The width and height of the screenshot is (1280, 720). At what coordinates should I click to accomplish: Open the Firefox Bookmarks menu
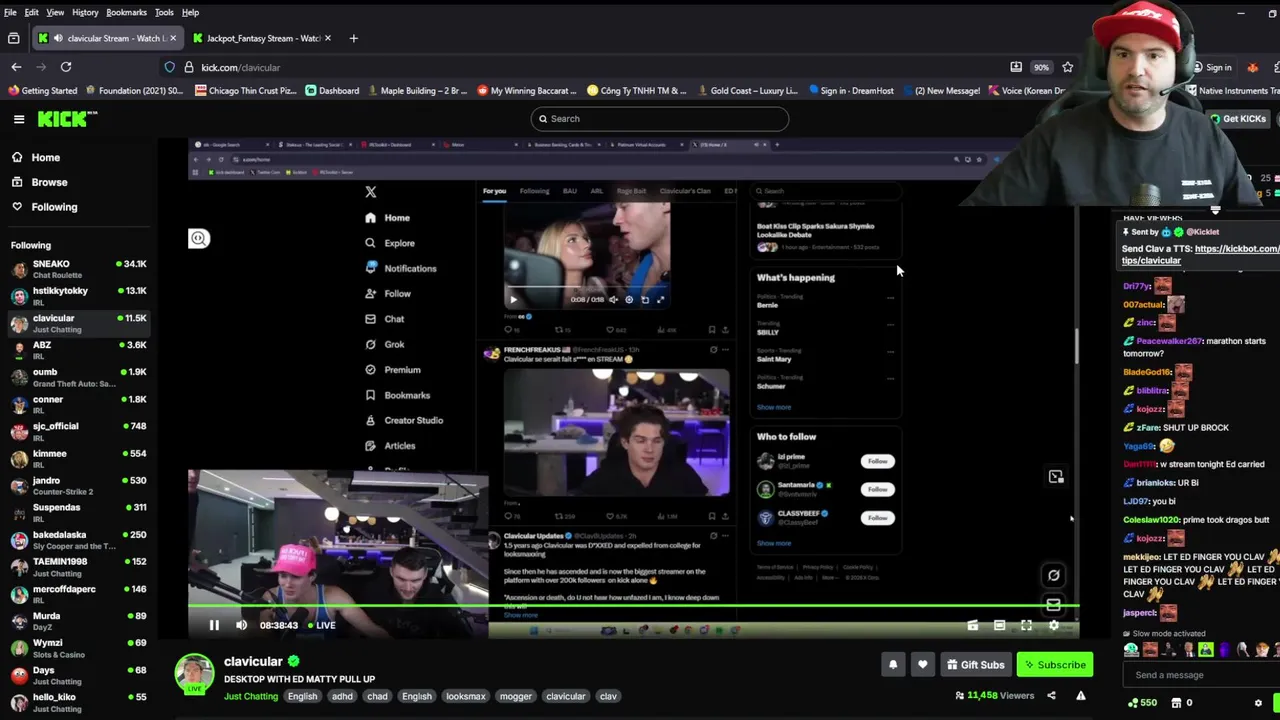click(126, 12)
